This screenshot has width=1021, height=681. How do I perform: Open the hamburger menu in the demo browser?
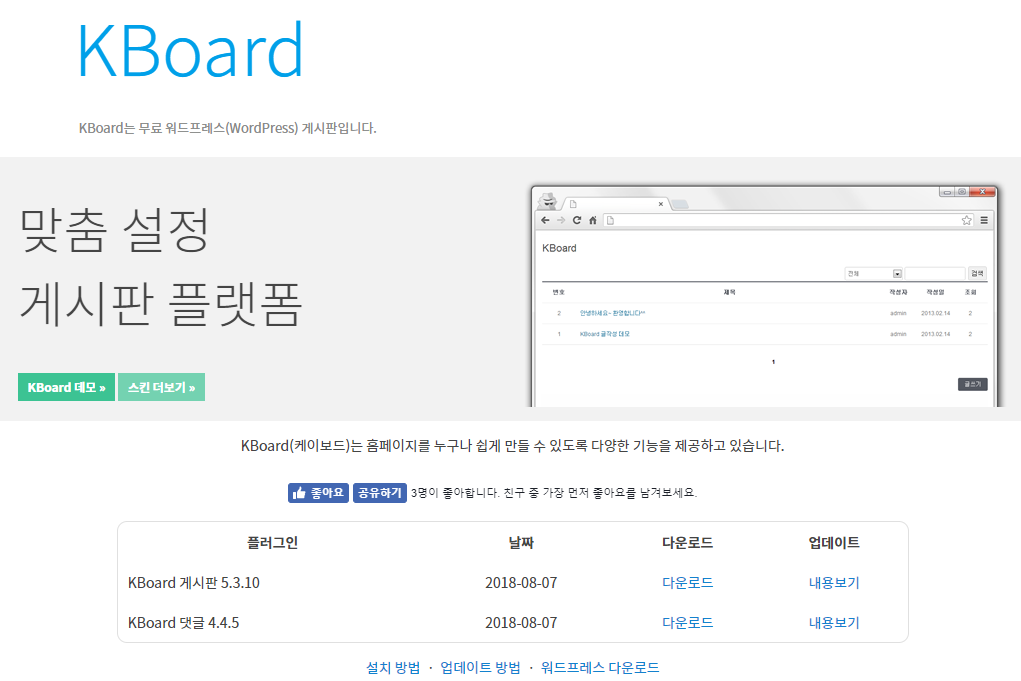click(984, 220)
